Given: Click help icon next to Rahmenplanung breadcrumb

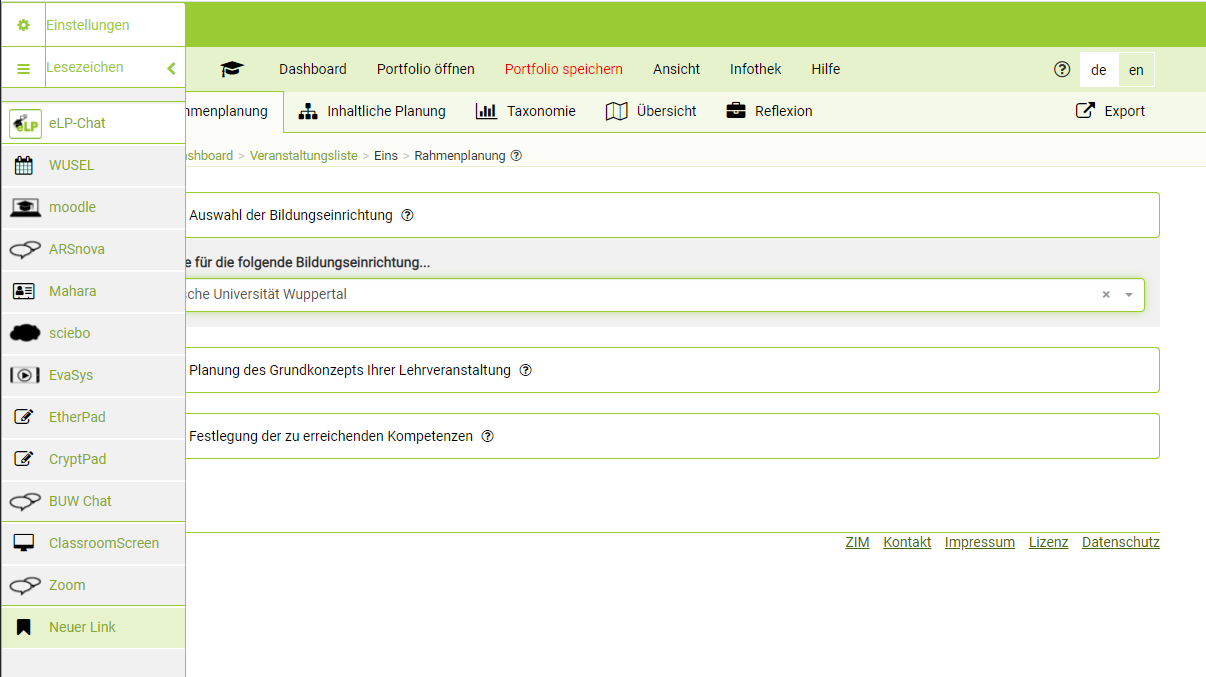Looking at the screenshot, I should (516, 156).
